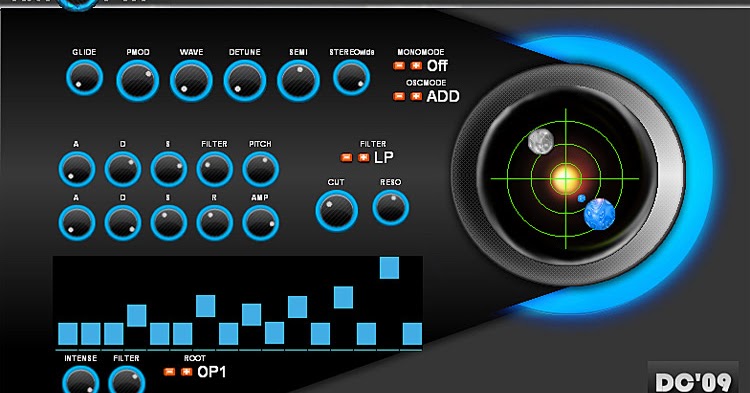Click the first sequencer step block

tap(67, 334)
